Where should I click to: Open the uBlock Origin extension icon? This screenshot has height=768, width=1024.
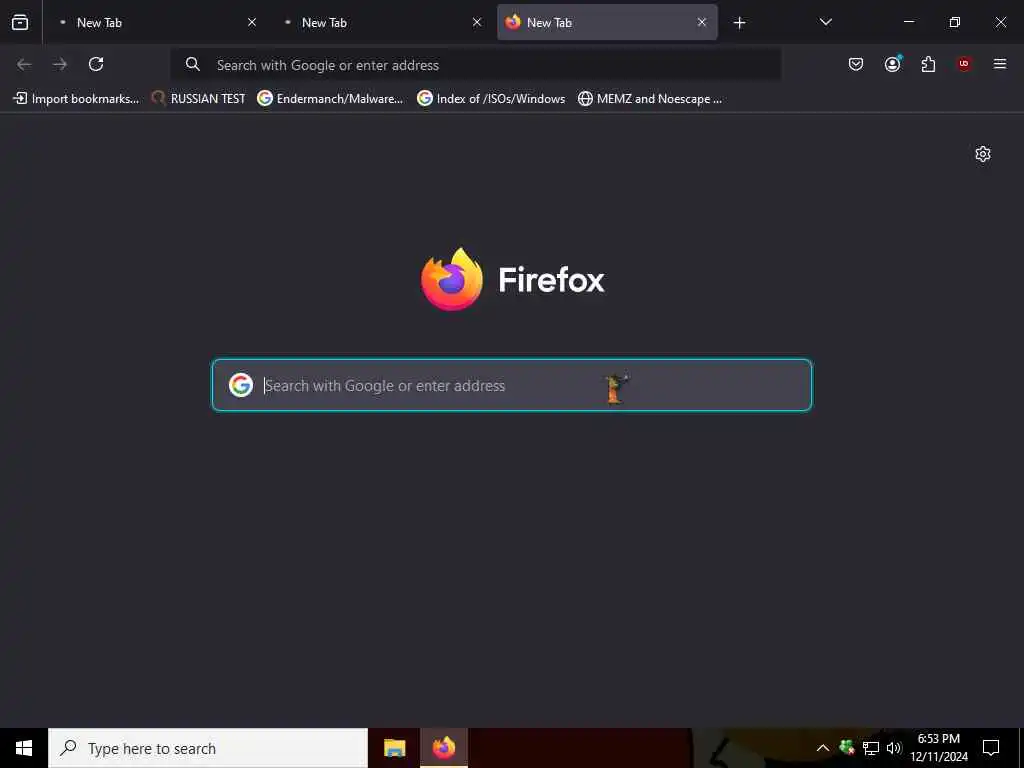(964, 64)
